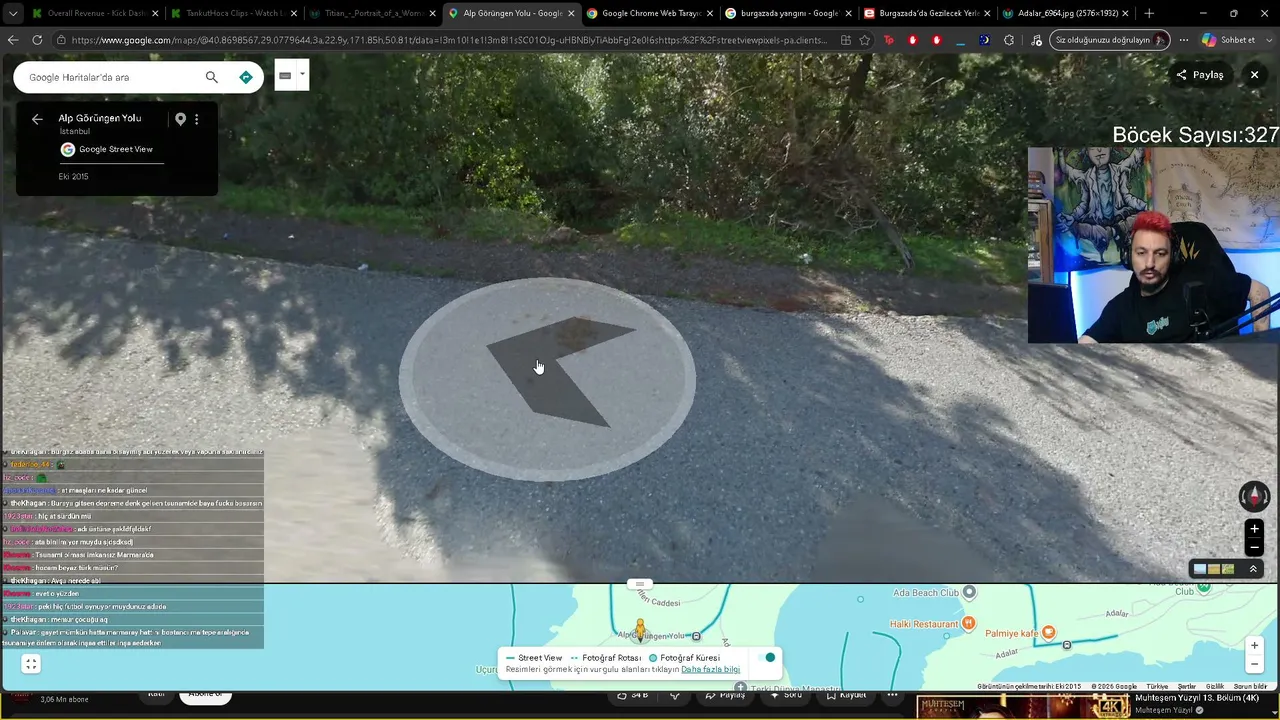The height and width of the screenshot is (720, 1280).
Task: Click the Pegman marker on the mini map
Action: pos(640,631)
